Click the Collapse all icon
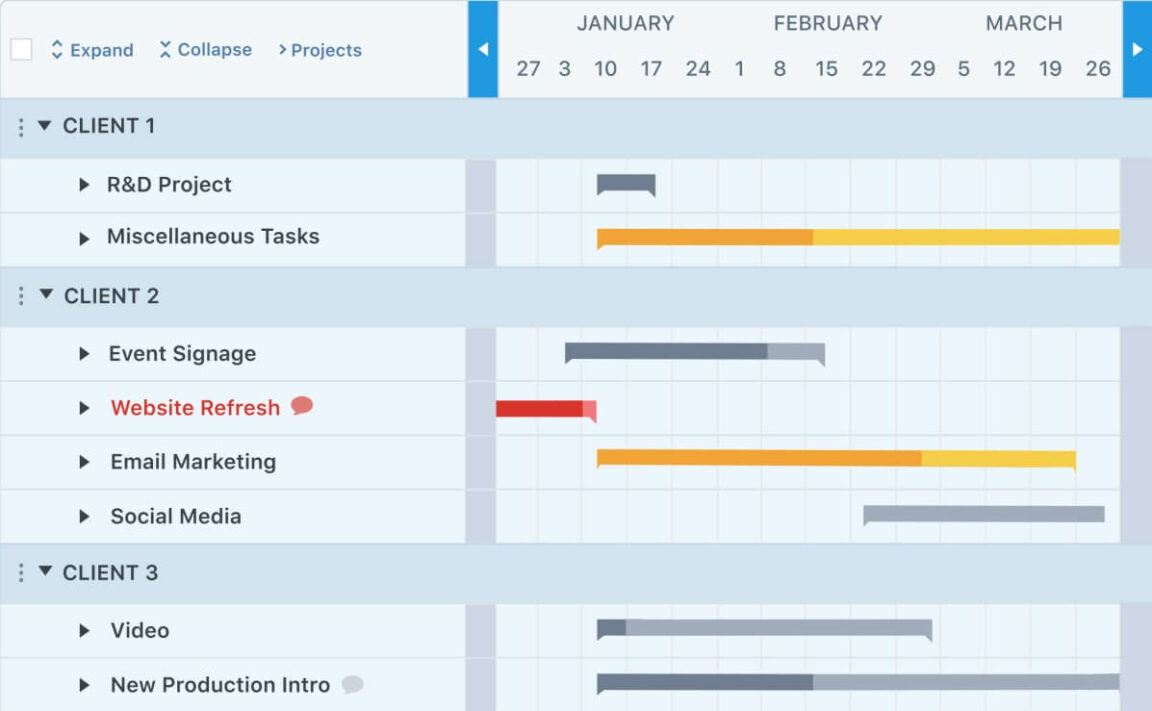 tap(164, 49)
